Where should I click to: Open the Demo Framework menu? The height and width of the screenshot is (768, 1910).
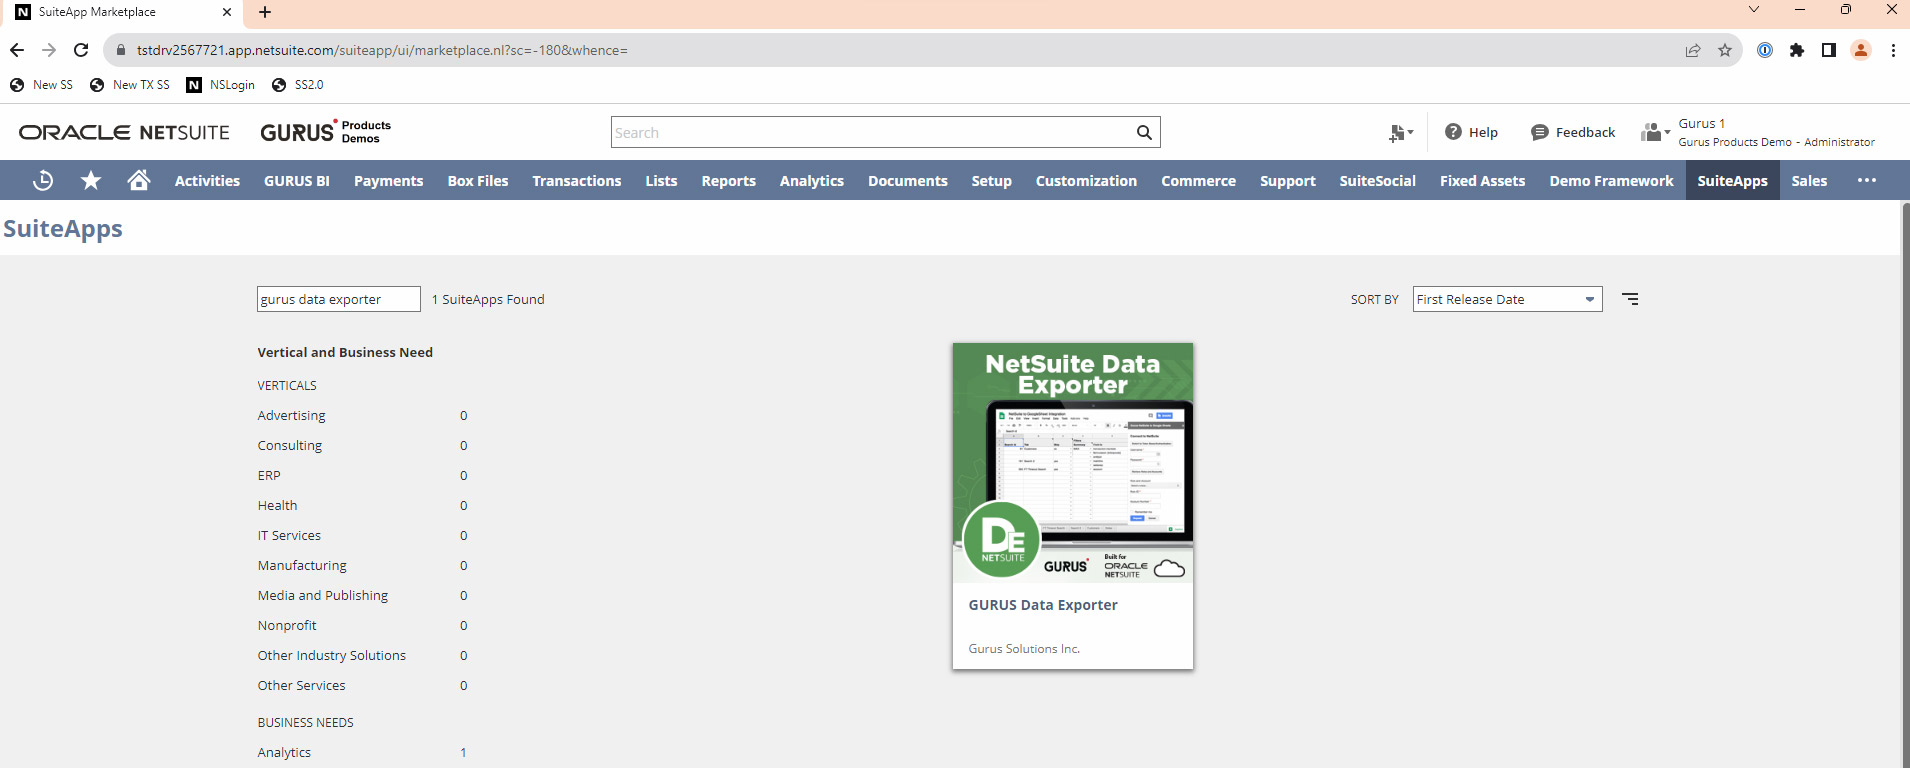click(x=1611, y=181)
